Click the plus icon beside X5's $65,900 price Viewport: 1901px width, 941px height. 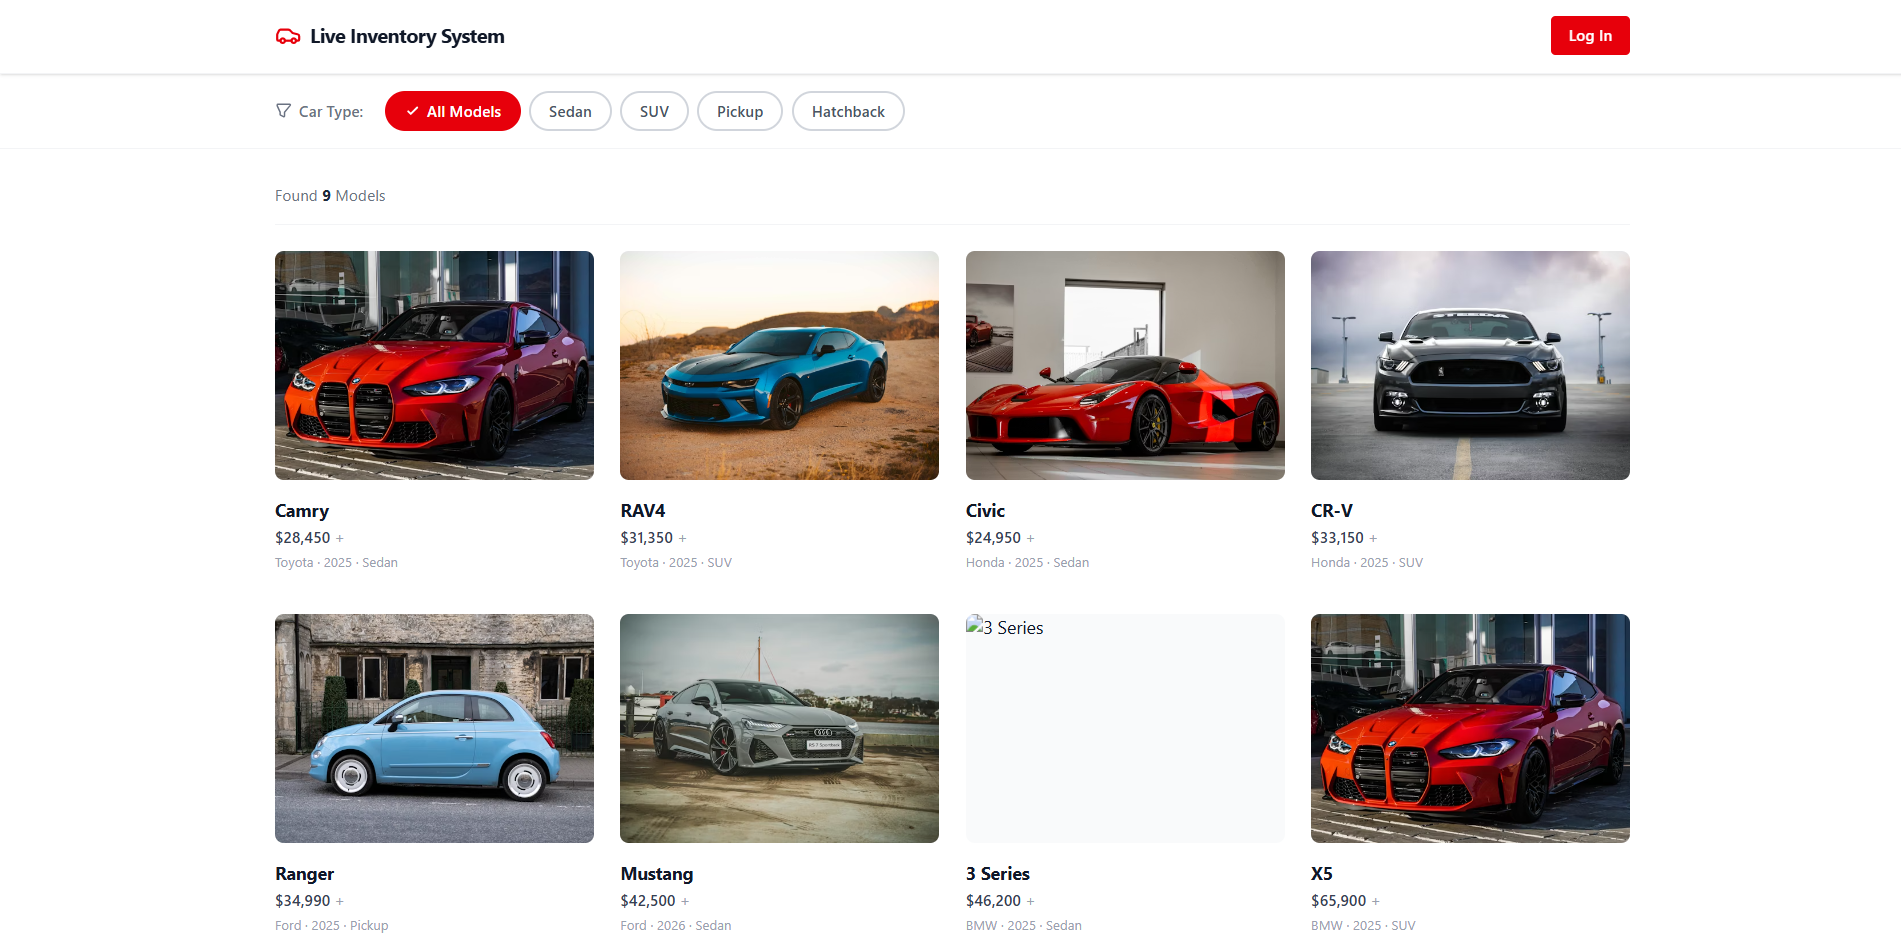click(x=1376, y=902)
